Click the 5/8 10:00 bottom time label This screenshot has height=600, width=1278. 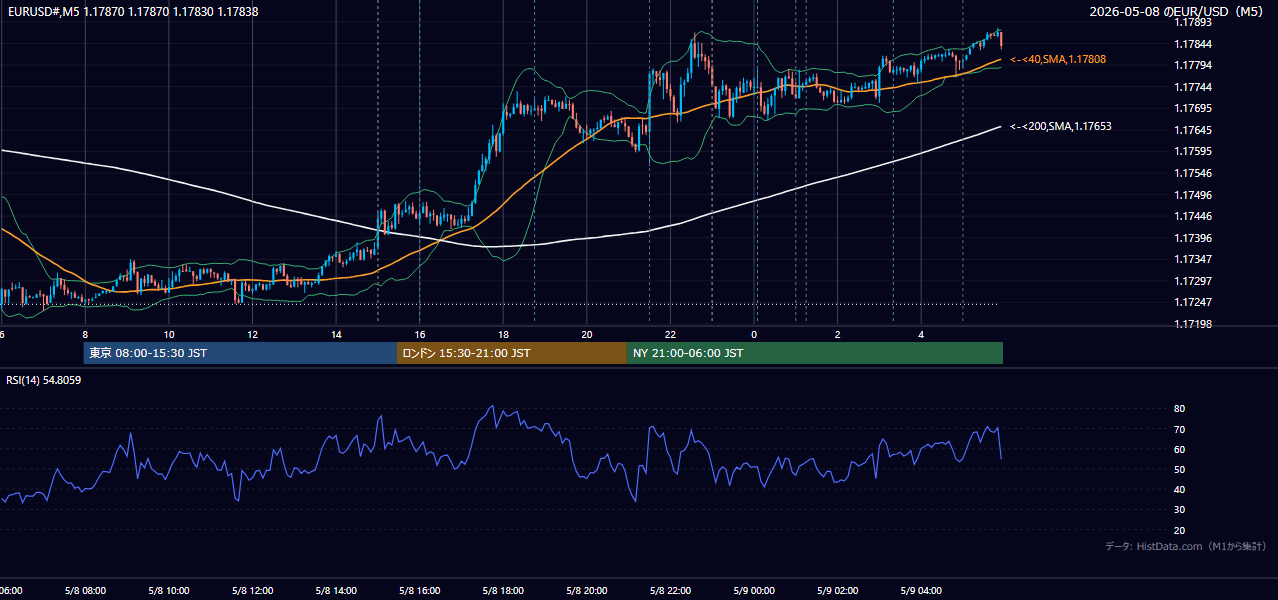[169, 590]
